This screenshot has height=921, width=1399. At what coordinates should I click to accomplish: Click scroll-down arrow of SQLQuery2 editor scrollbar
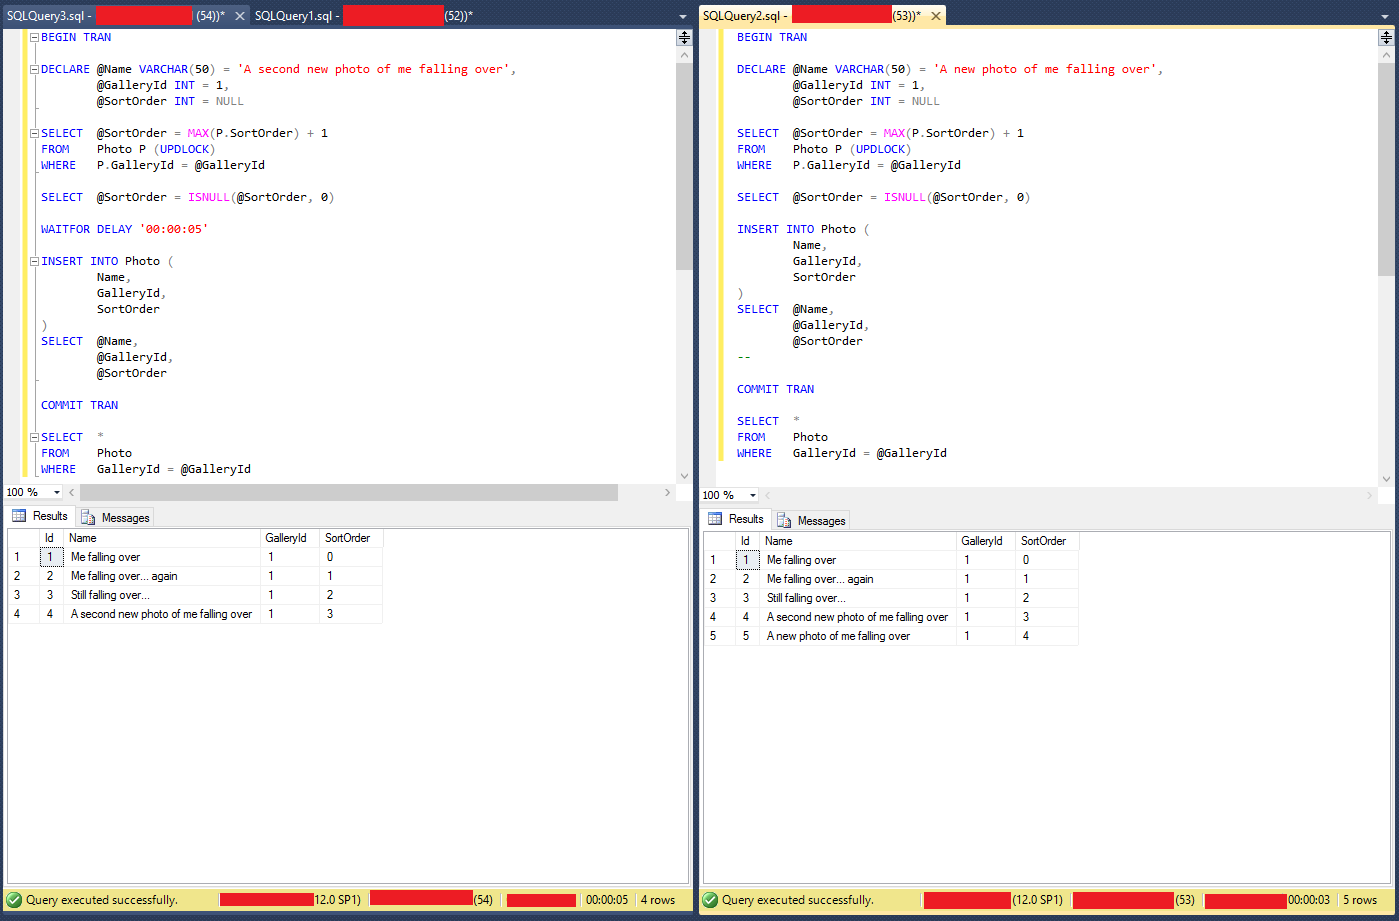(1386, 479)
